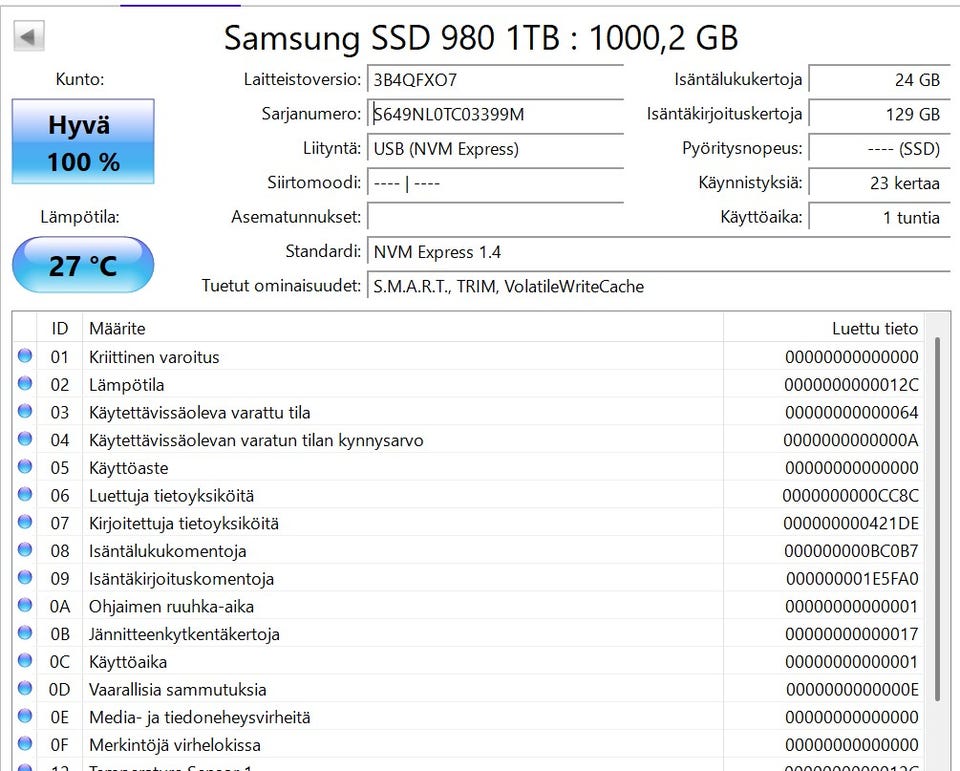Click the blue status orb for Lämpötila row

pos(24,385)
